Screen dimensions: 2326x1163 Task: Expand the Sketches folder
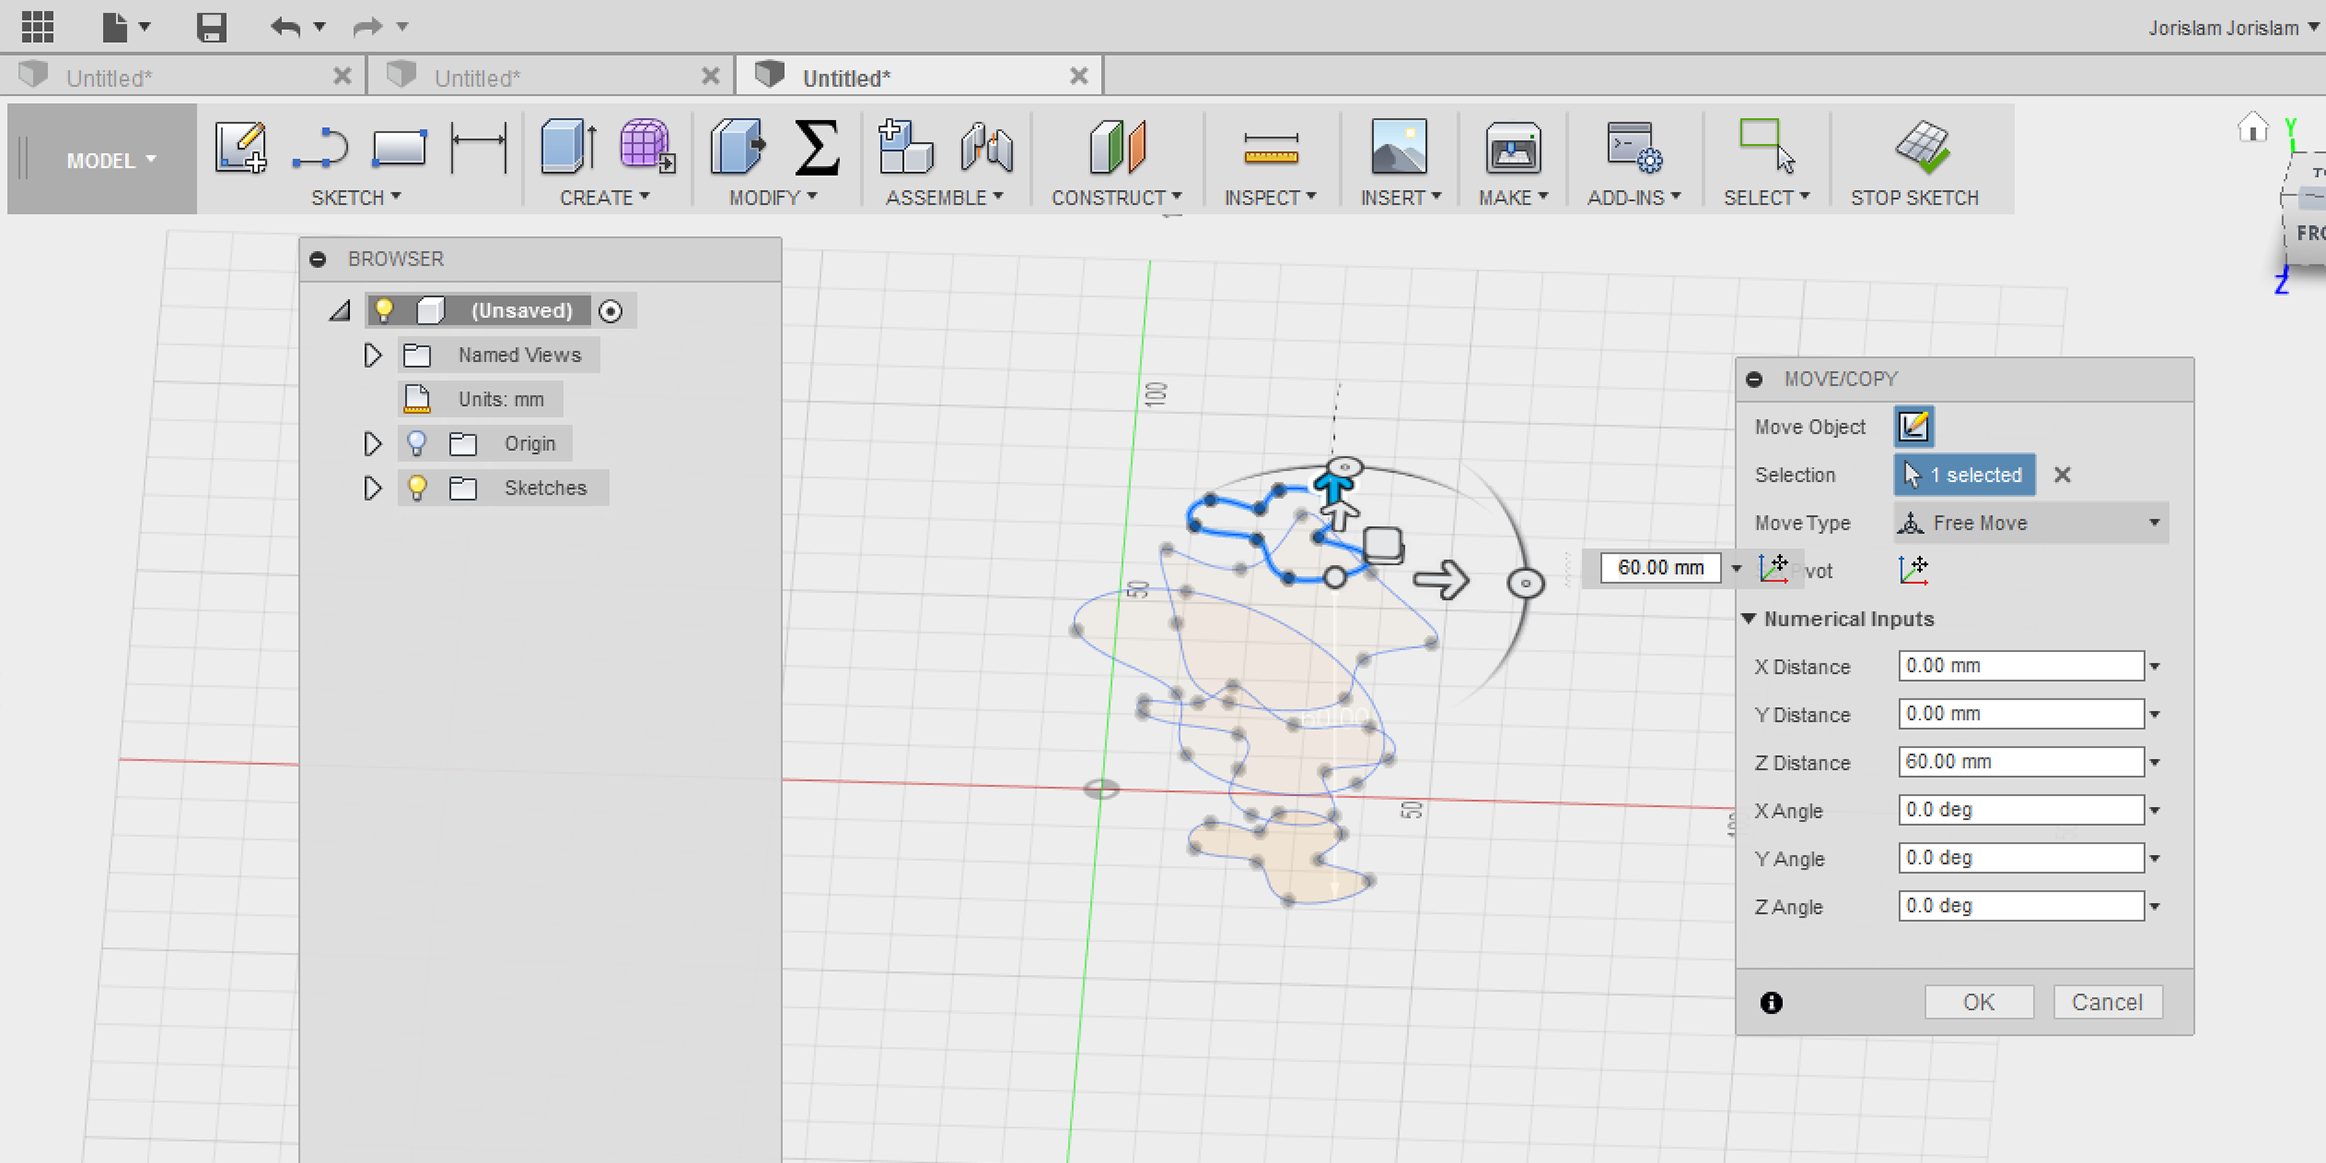(372, 487)
